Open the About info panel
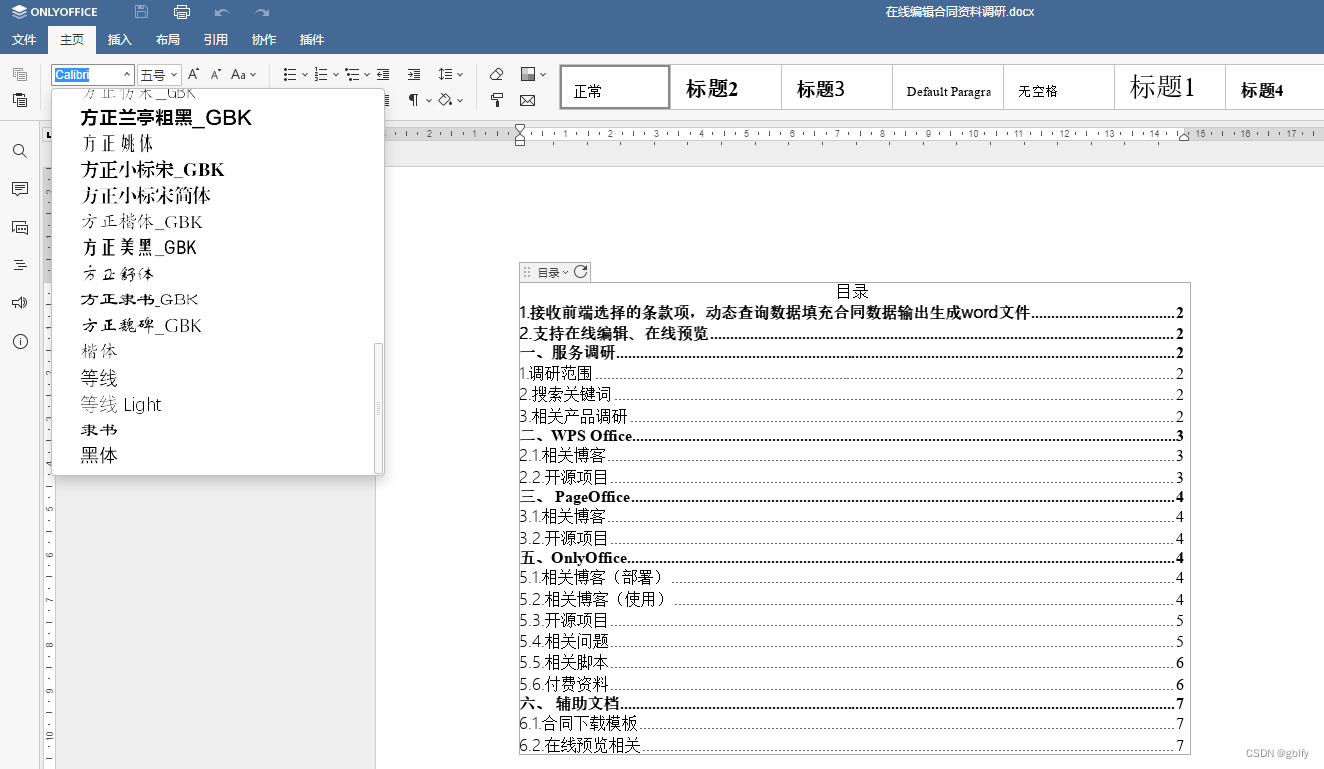This screenshot has width=1324, height=769. click(x=19, y=341)
